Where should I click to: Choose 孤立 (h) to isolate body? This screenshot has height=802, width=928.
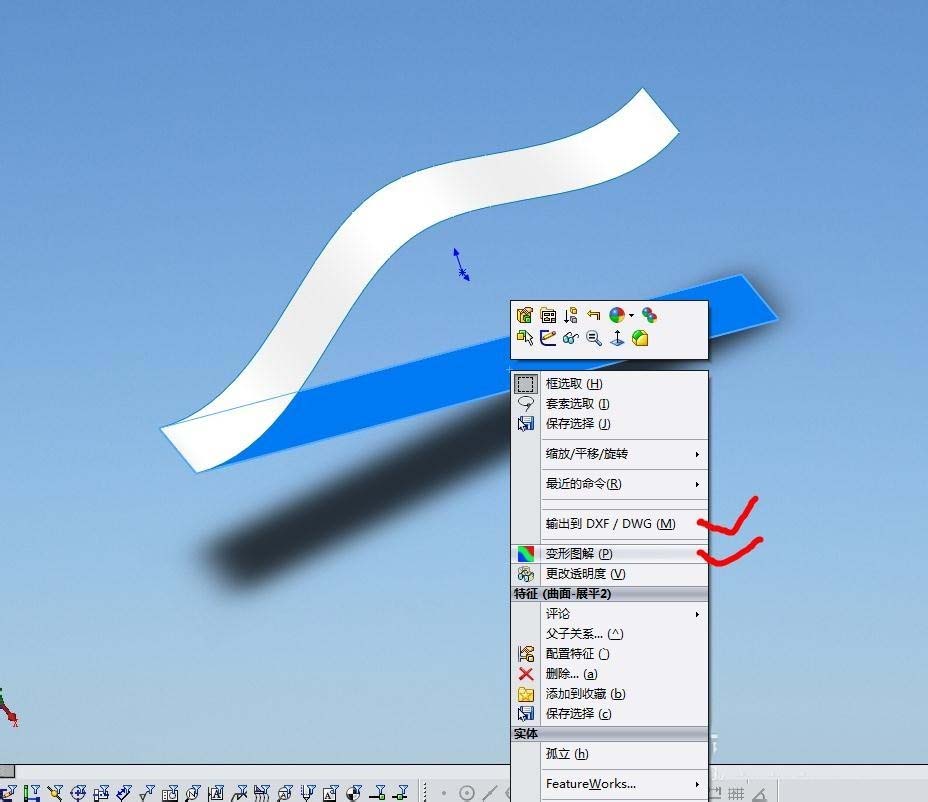[610, 753]
